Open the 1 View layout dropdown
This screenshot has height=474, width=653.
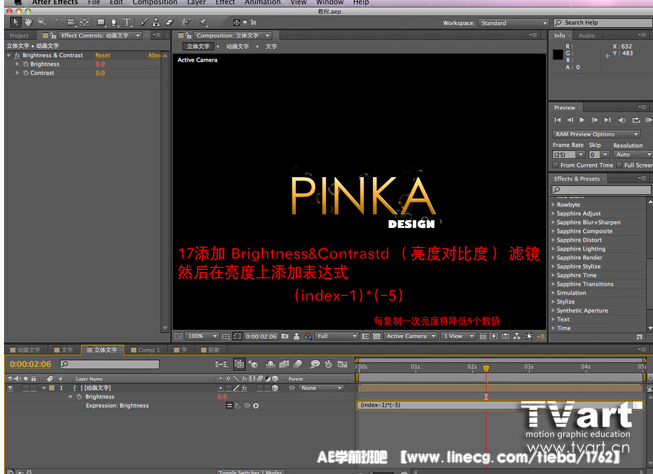(458, 336)
